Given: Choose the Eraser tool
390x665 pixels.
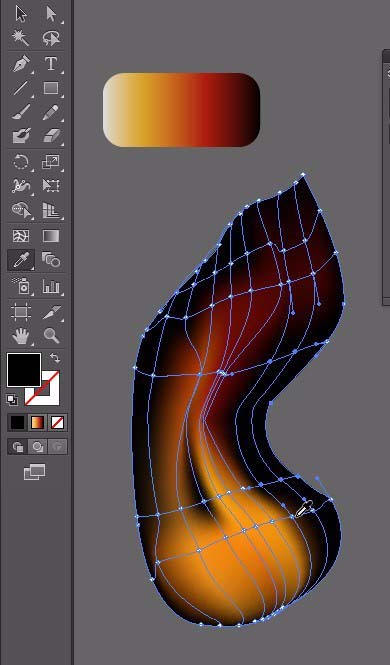Looking at the screenshot, I should click(51, 136).
